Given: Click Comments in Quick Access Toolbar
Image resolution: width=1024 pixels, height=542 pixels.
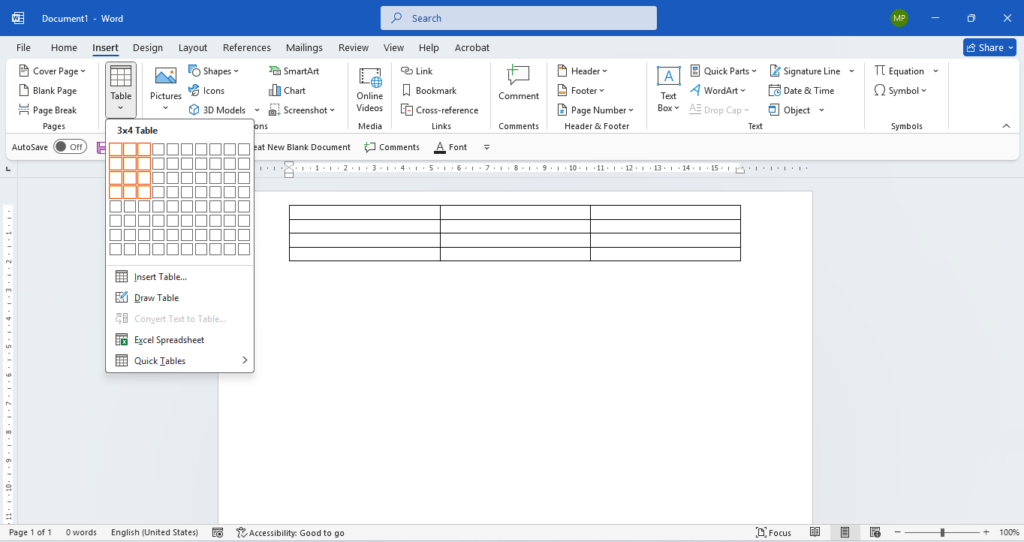Looking at the screenshot, I should coord(392,148).
